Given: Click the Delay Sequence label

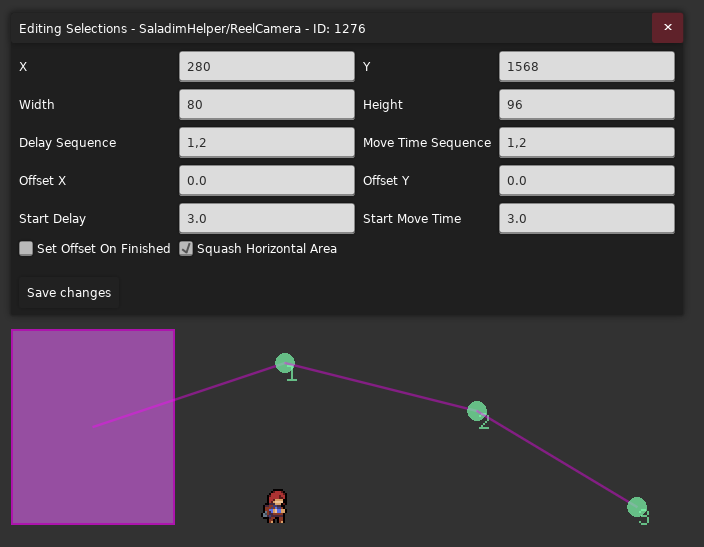Looking at the screenshot, I should click(67, 142).
